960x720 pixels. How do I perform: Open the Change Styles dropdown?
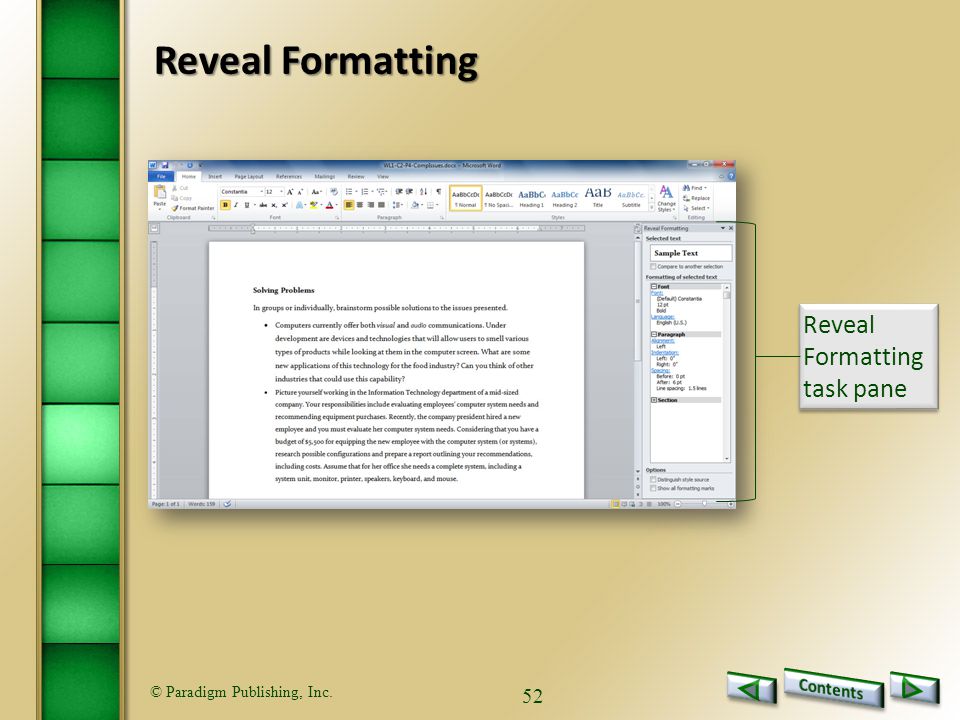pyautogui.click(x=666, y=199)
